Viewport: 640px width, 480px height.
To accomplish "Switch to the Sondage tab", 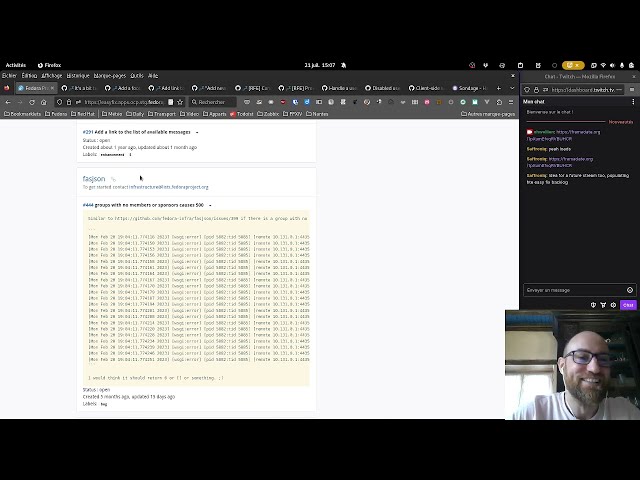I will tap(469, 88).
